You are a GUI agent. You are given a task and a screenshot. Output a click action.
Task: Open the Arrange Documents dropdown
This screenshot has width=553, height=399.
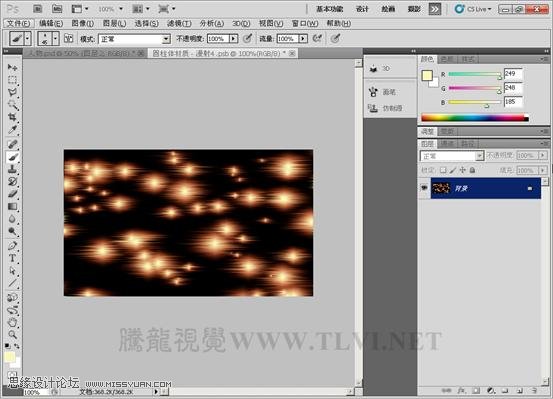pos(141,9)
